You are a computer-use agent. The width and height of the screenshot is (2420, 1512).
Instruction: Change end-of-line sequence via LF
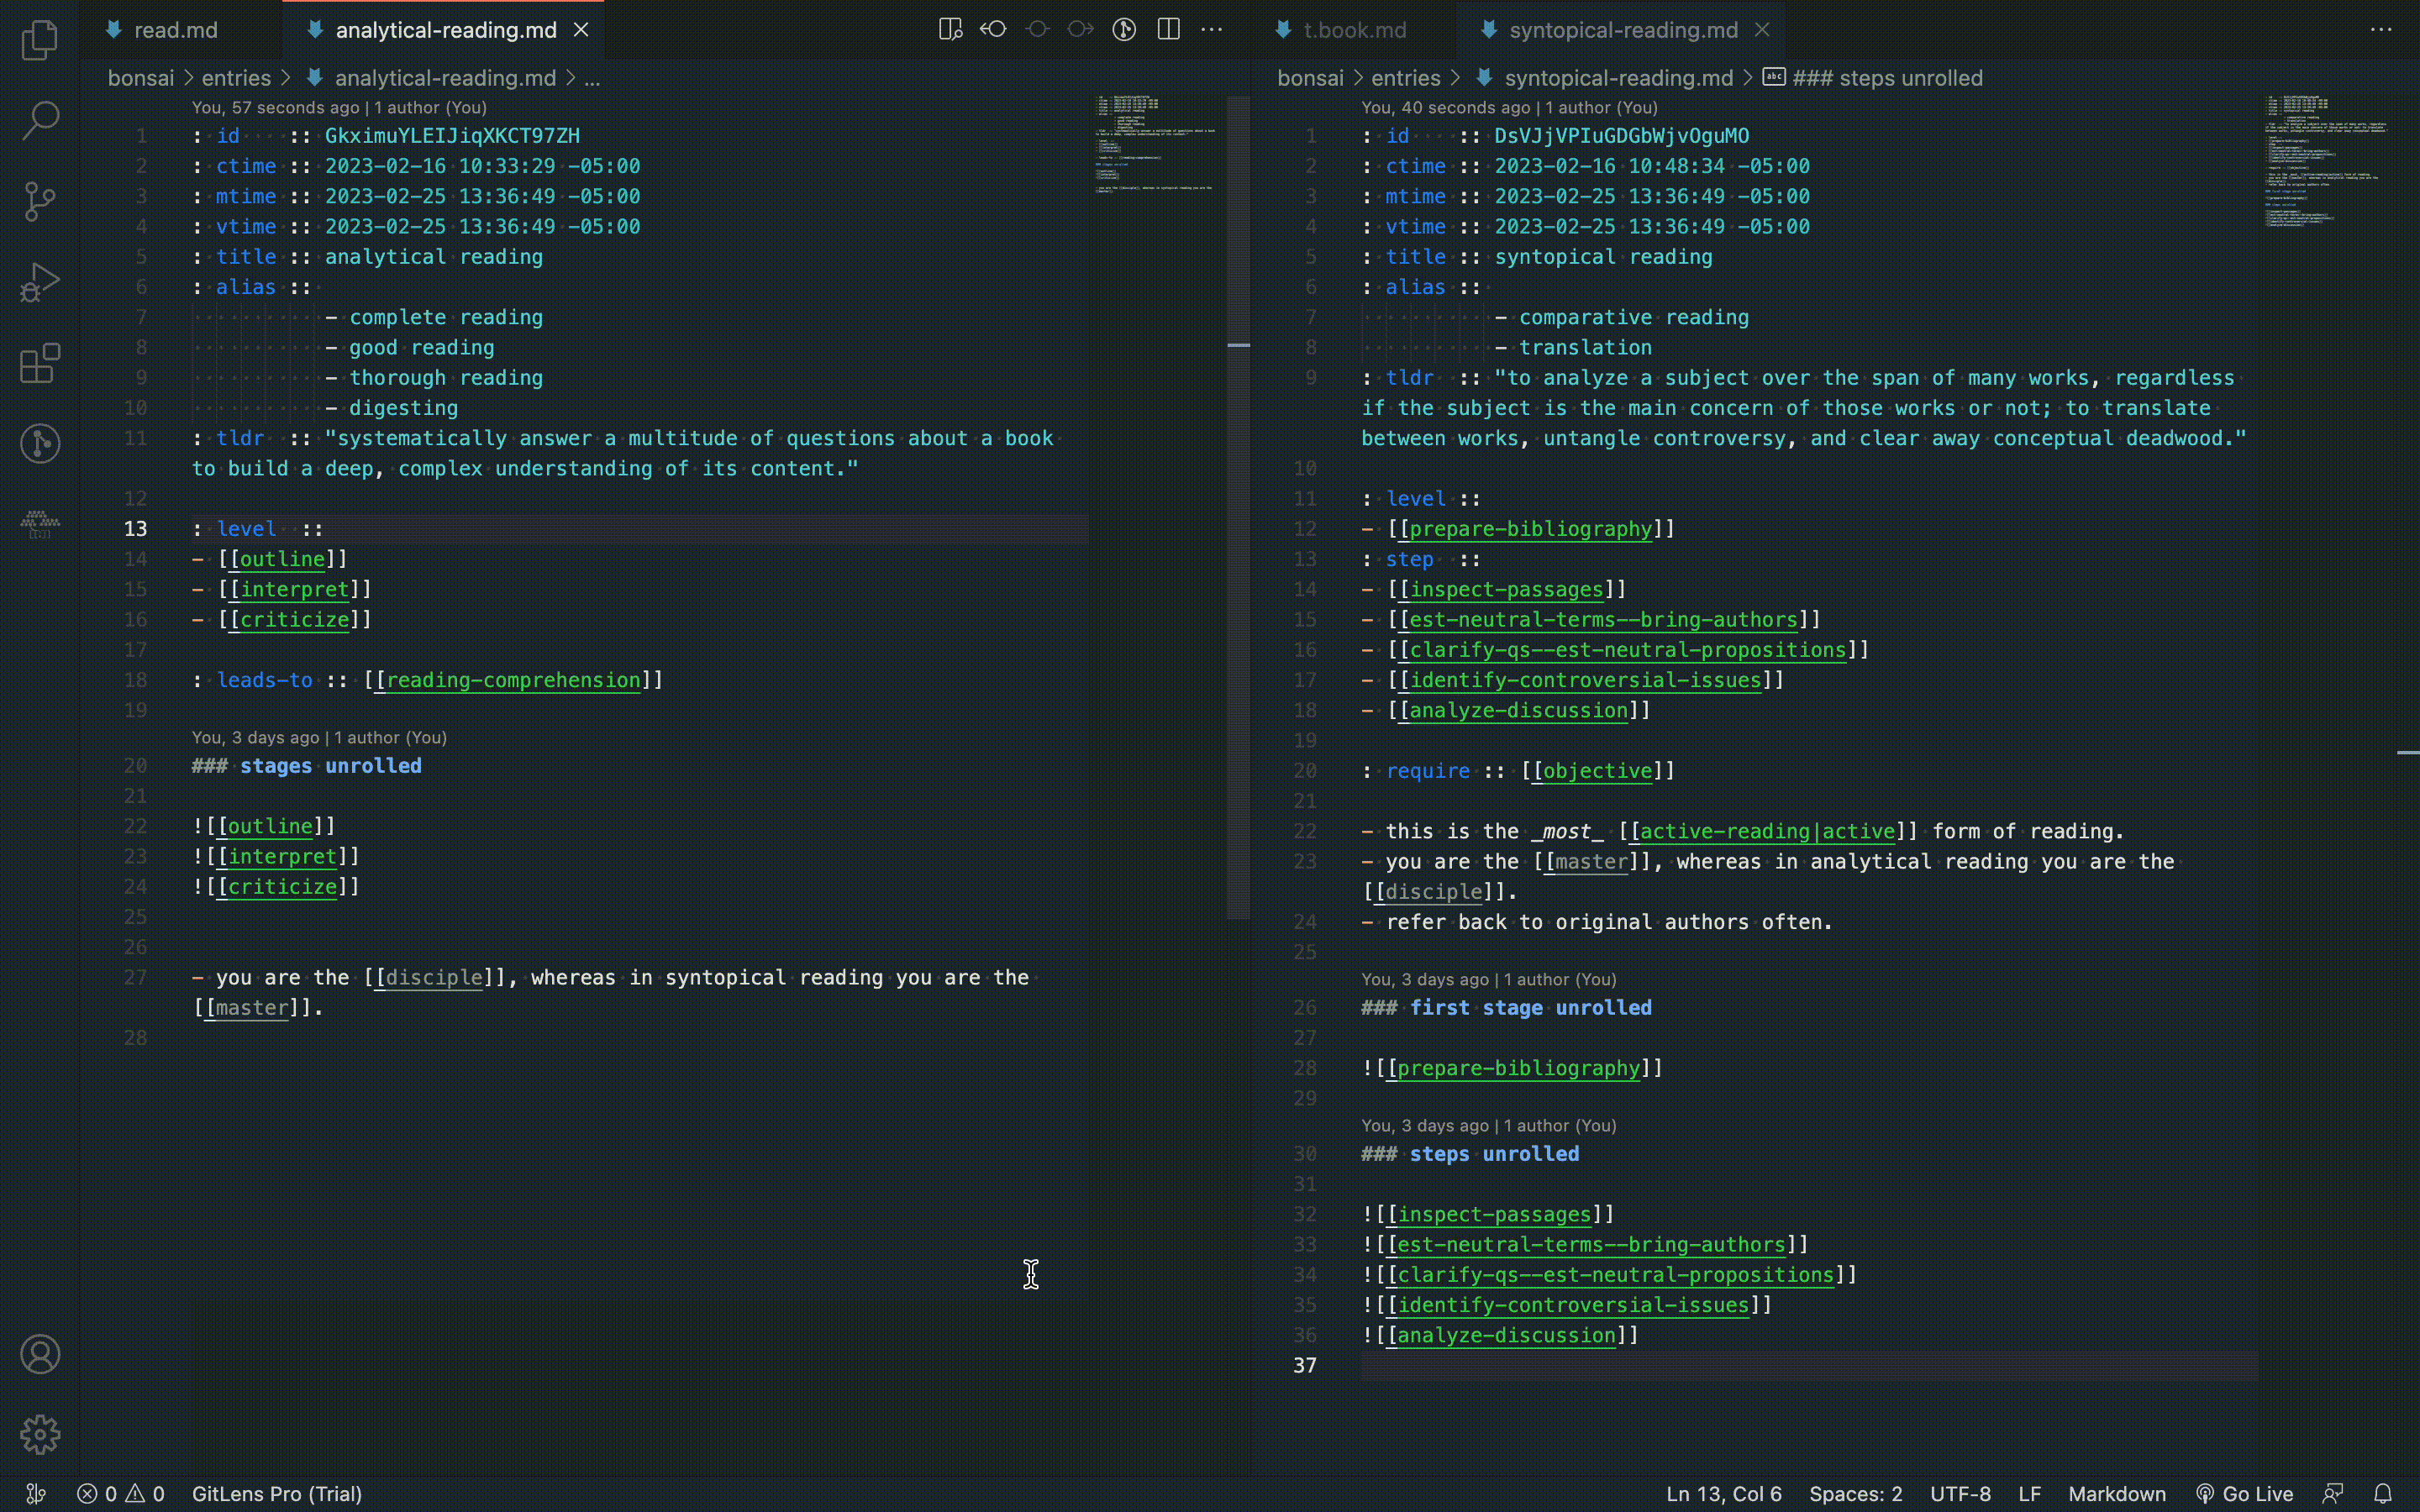click(x=2029, y=1494)
